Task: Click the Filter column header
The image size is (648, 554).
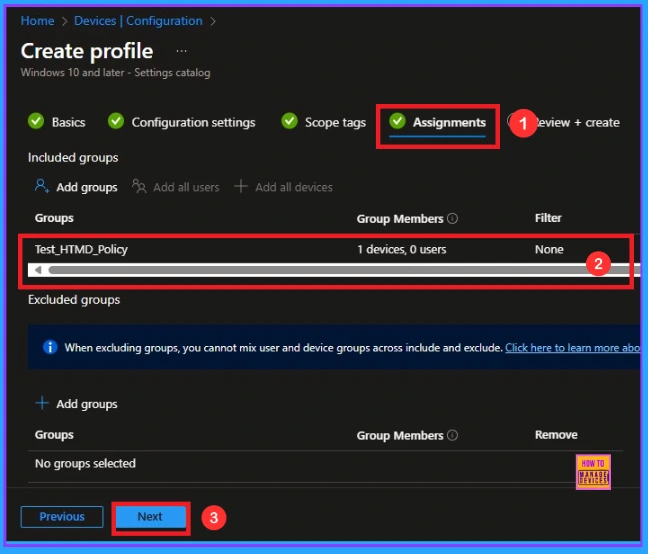Action: 548,218
